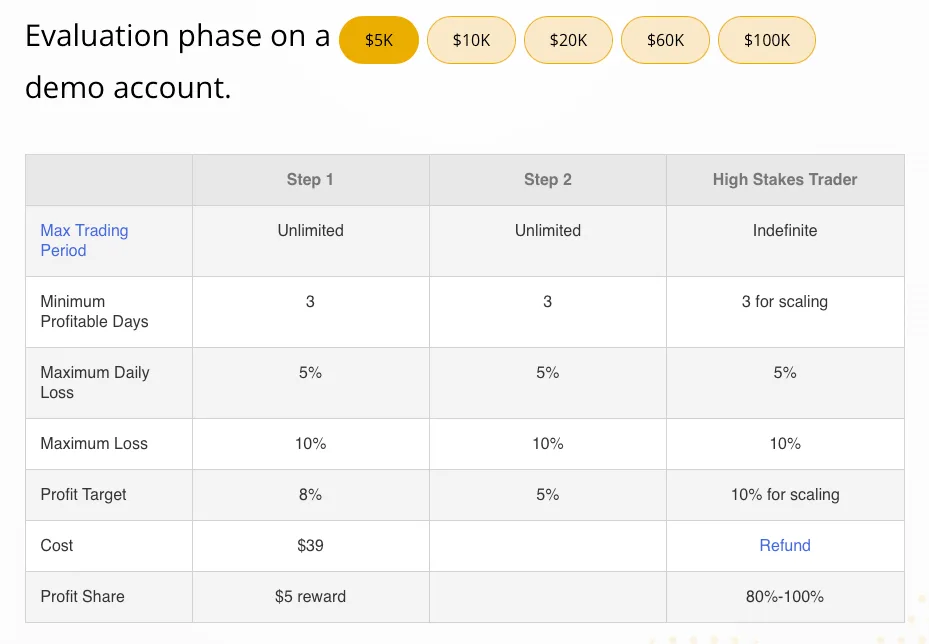Click the 80%-100% Profit Share cell

point(784,596)
